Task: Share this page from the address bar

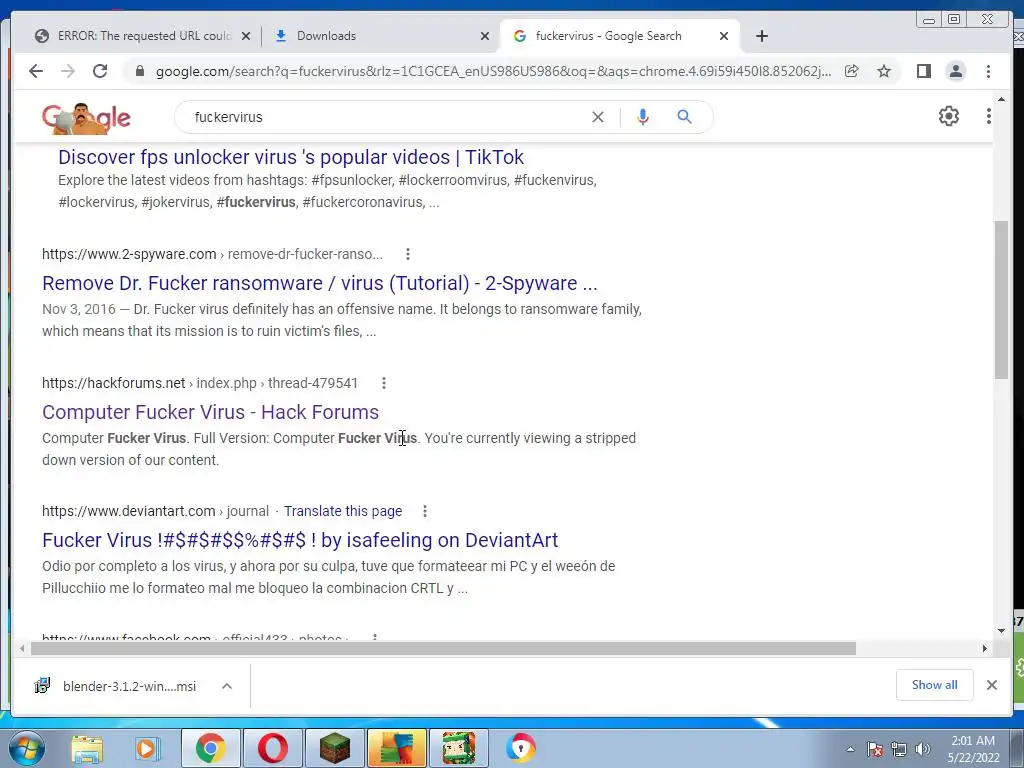Action: [x=852, y=71]
